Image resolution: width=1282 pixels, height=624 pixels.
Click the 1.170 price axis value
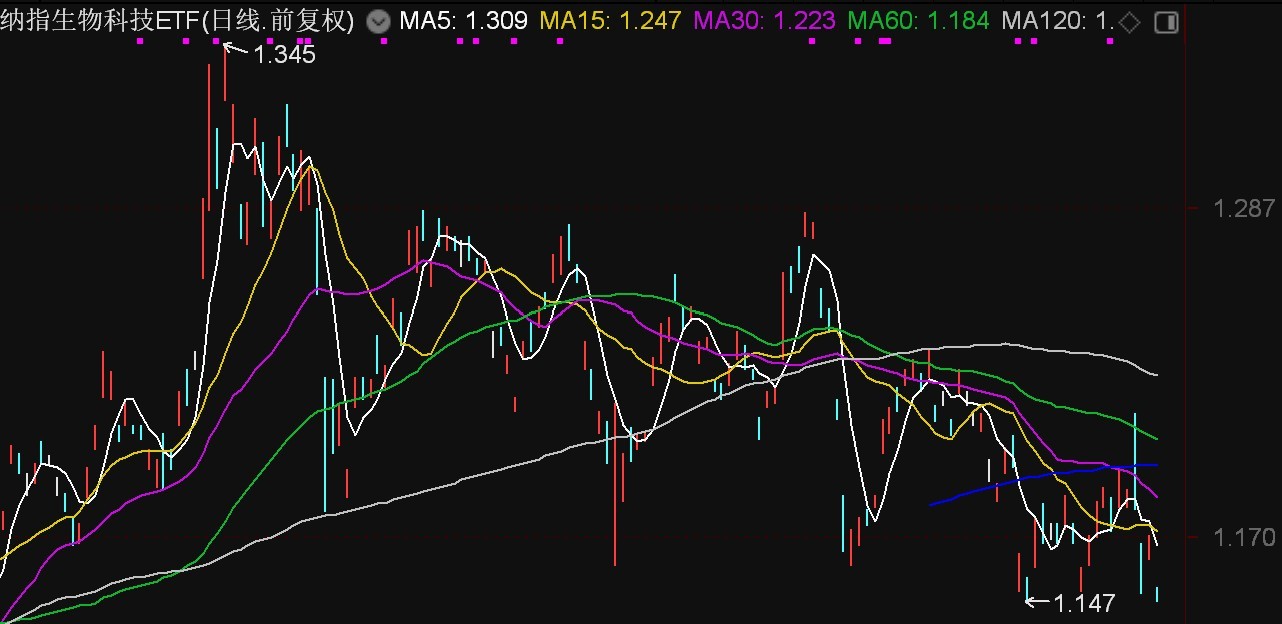click(x=1244, y=538)
